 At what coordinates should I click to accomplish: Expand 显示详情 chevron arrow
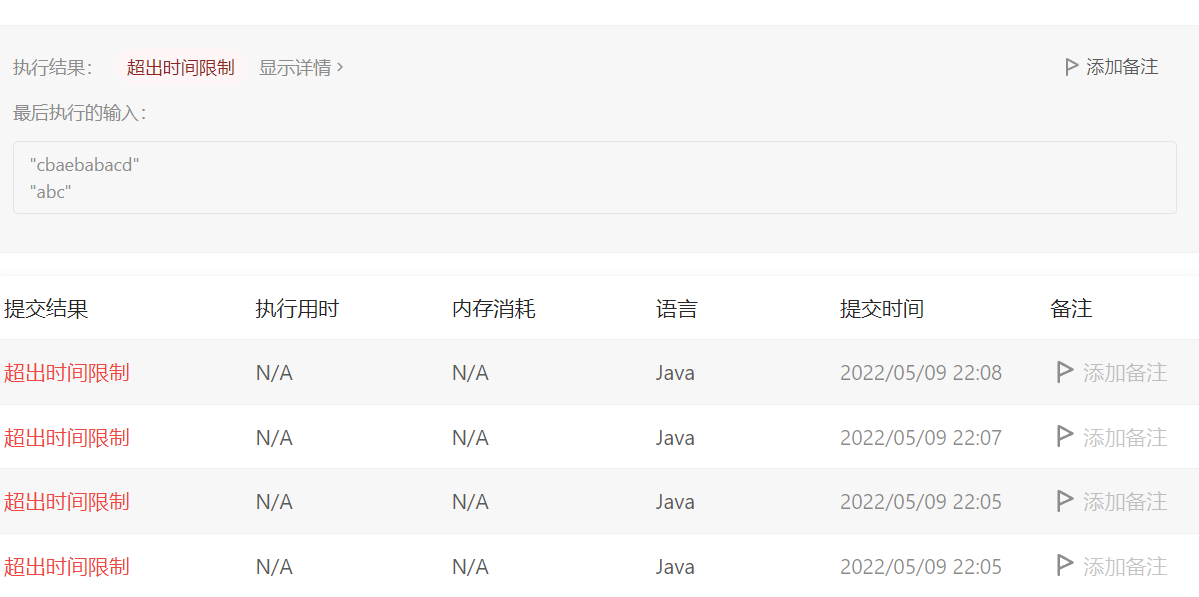pyautogui.click(x=340, y=67)
